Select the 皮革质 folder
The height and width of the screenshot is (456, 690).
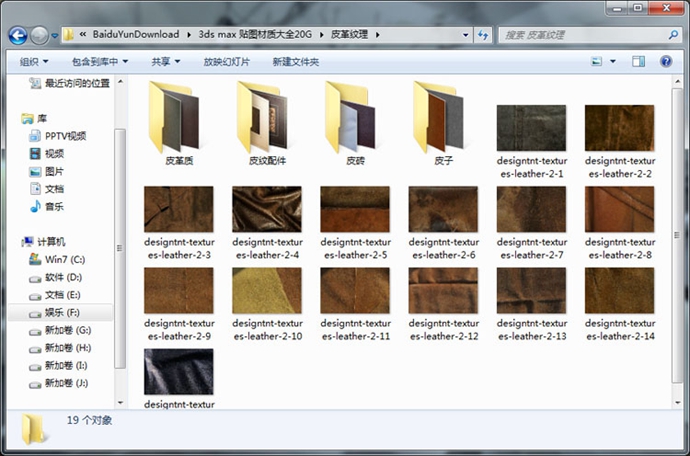point(179,123)
